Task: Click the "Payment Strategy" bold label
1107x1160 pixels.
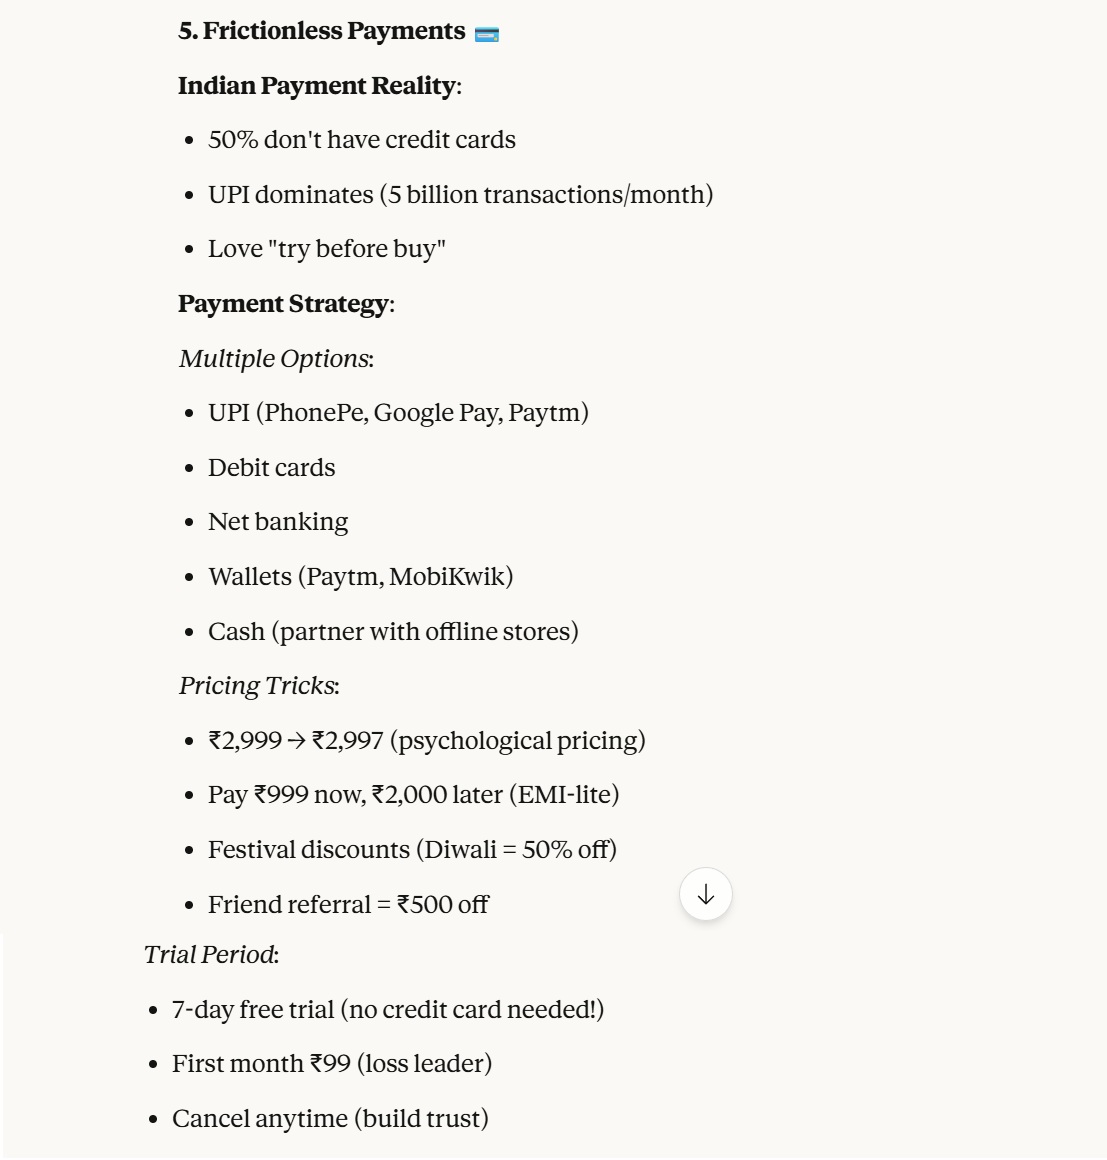Action: pyautogui.click(x=283, y=304)
